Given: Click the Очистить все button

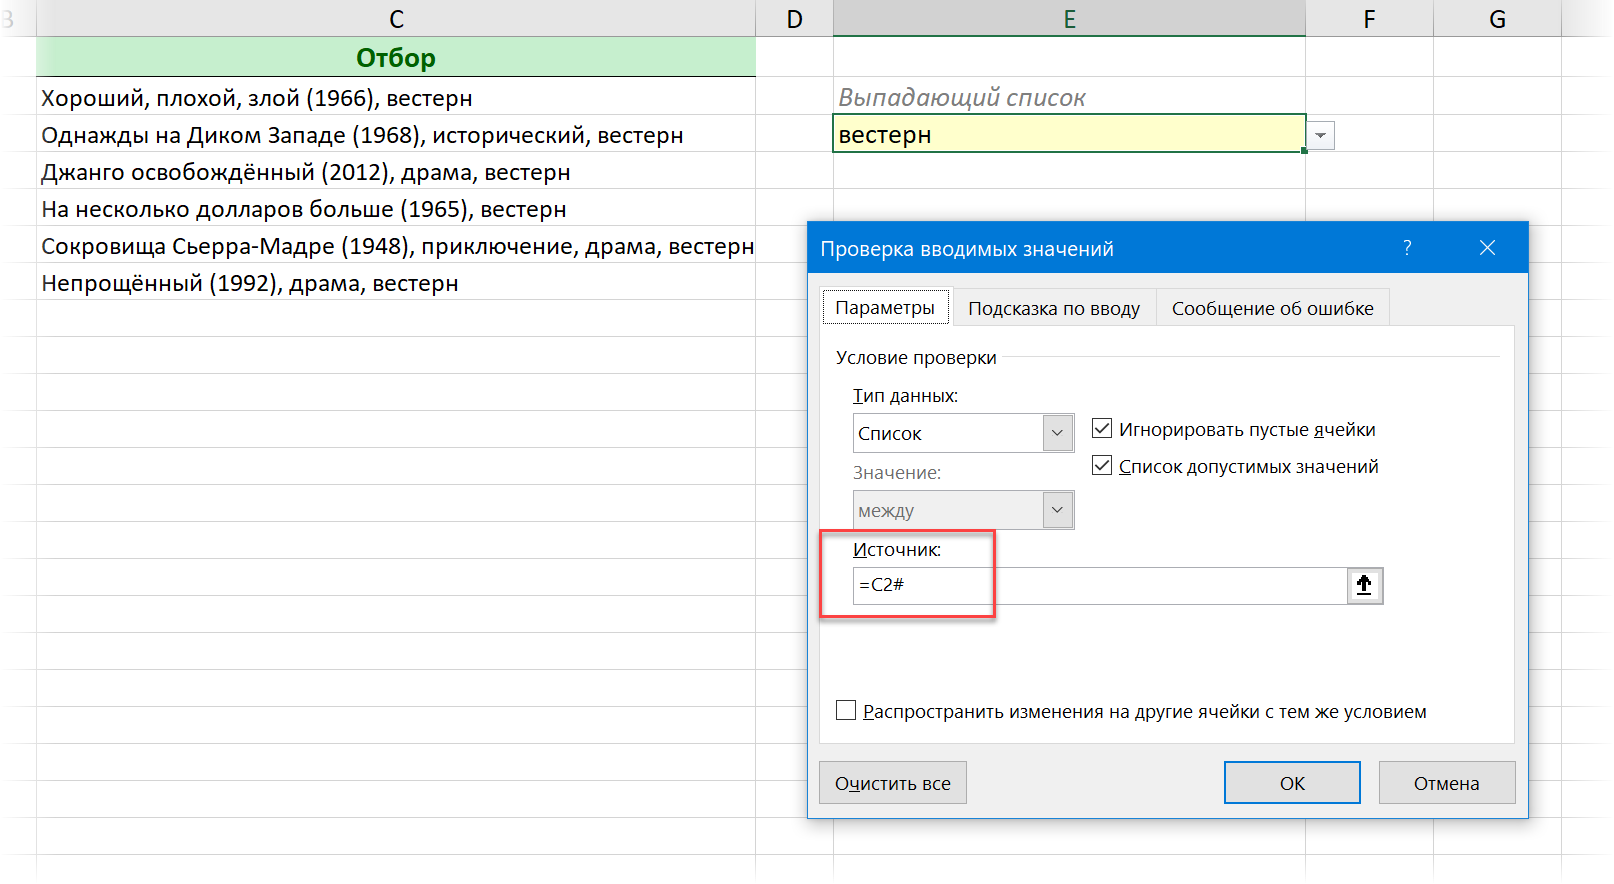Looking at the screenshot, I should coord(892,783).
